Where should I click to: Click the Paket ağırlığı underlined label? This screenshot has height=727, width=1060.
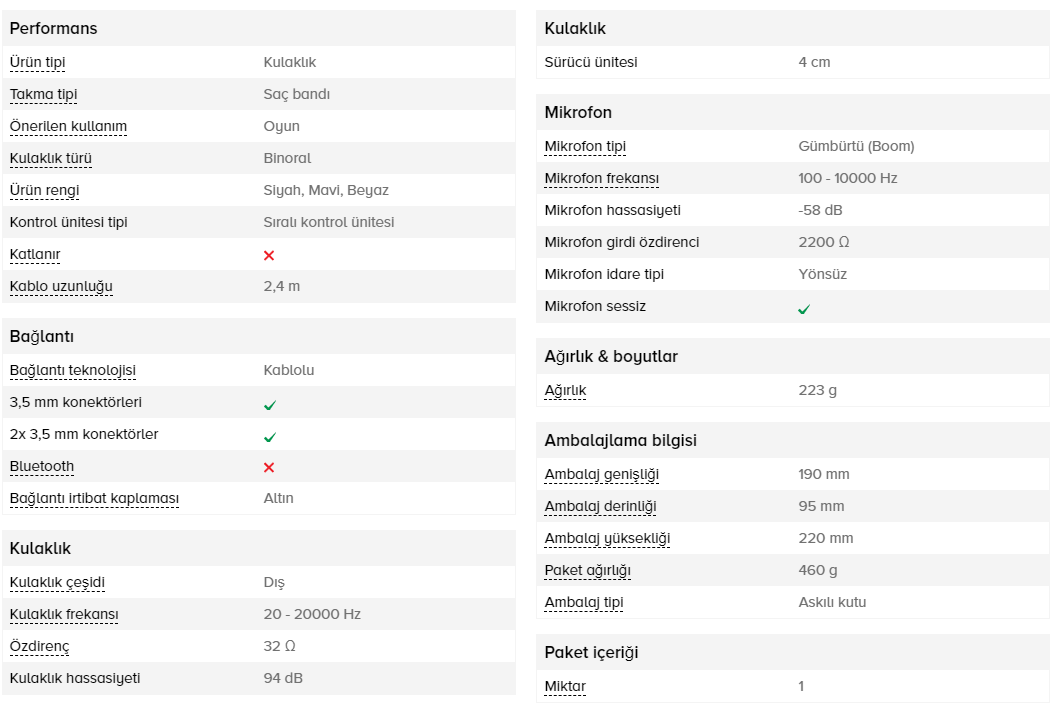[x=587, y=570]
